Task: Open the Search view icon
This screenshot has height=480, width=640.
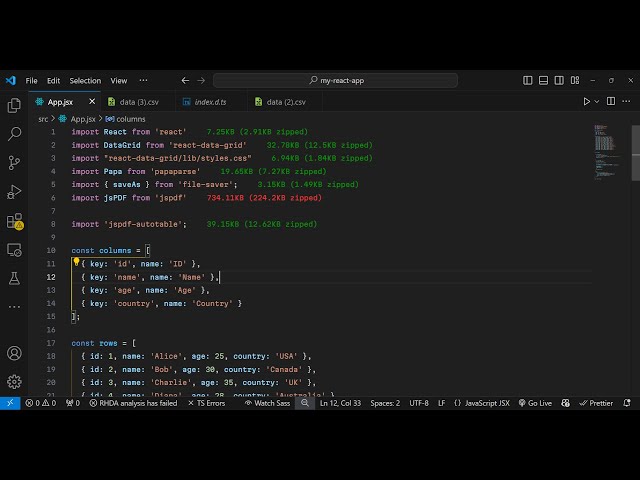Action: [x=14, y=133]
